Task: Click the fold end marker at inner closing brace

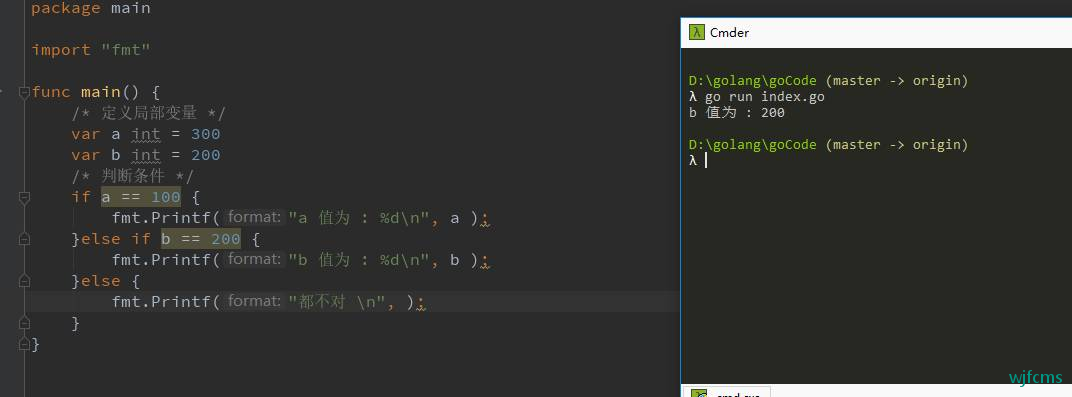Action: 25,323
